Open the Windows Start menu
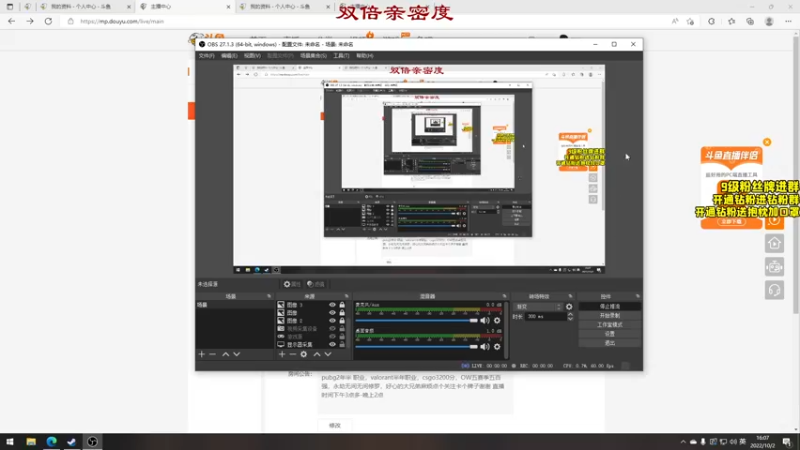 click(10, 441)
